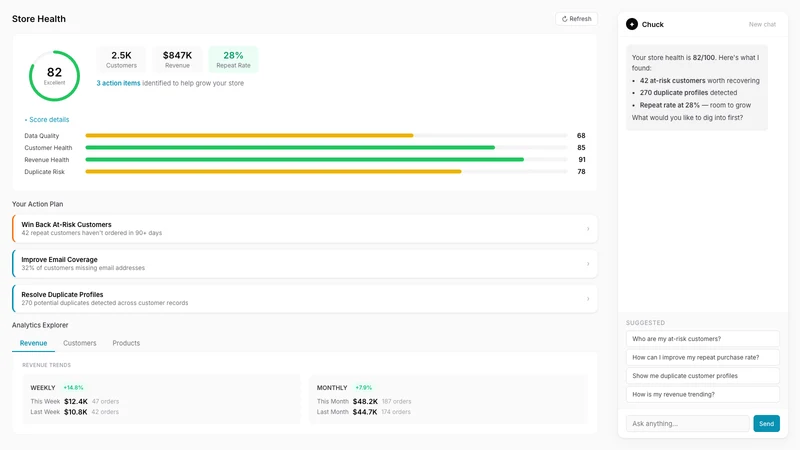Viewport: 800px width, 450px height.
Task: Switch to the Products tab
Action: point(126,343)
